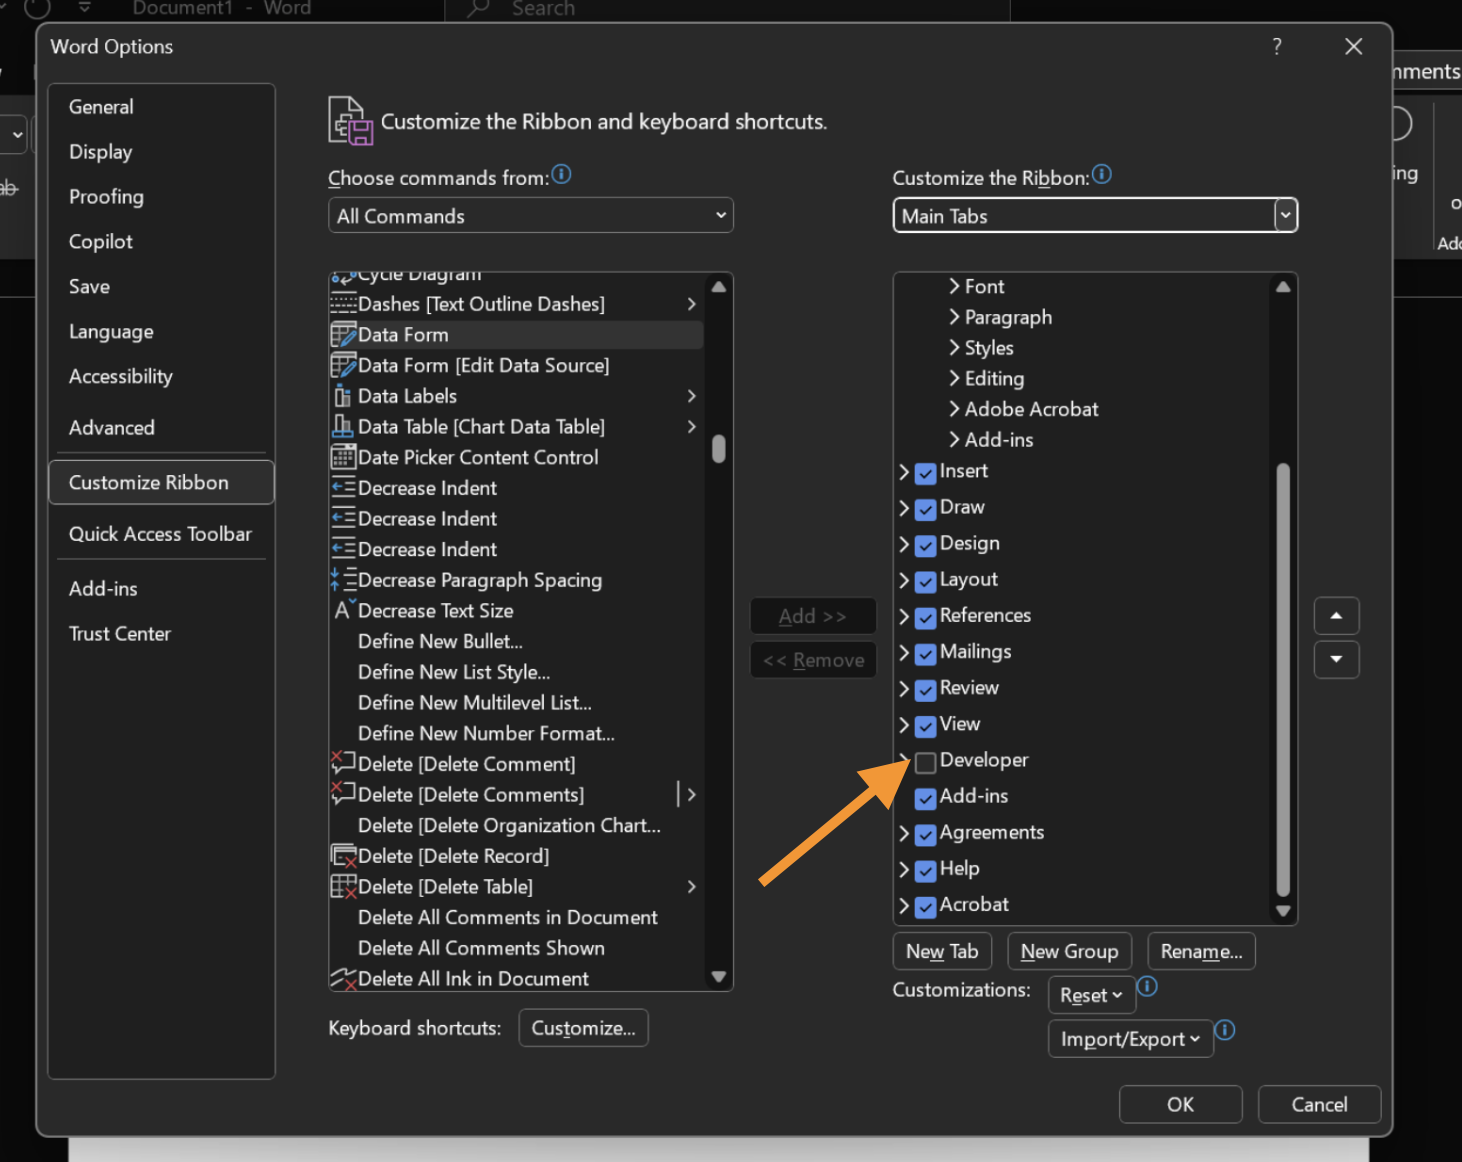The height and width of the screenshot is (1162, 1462).
Task: Expand the References tab tree node
Action: tap(904, 617)
